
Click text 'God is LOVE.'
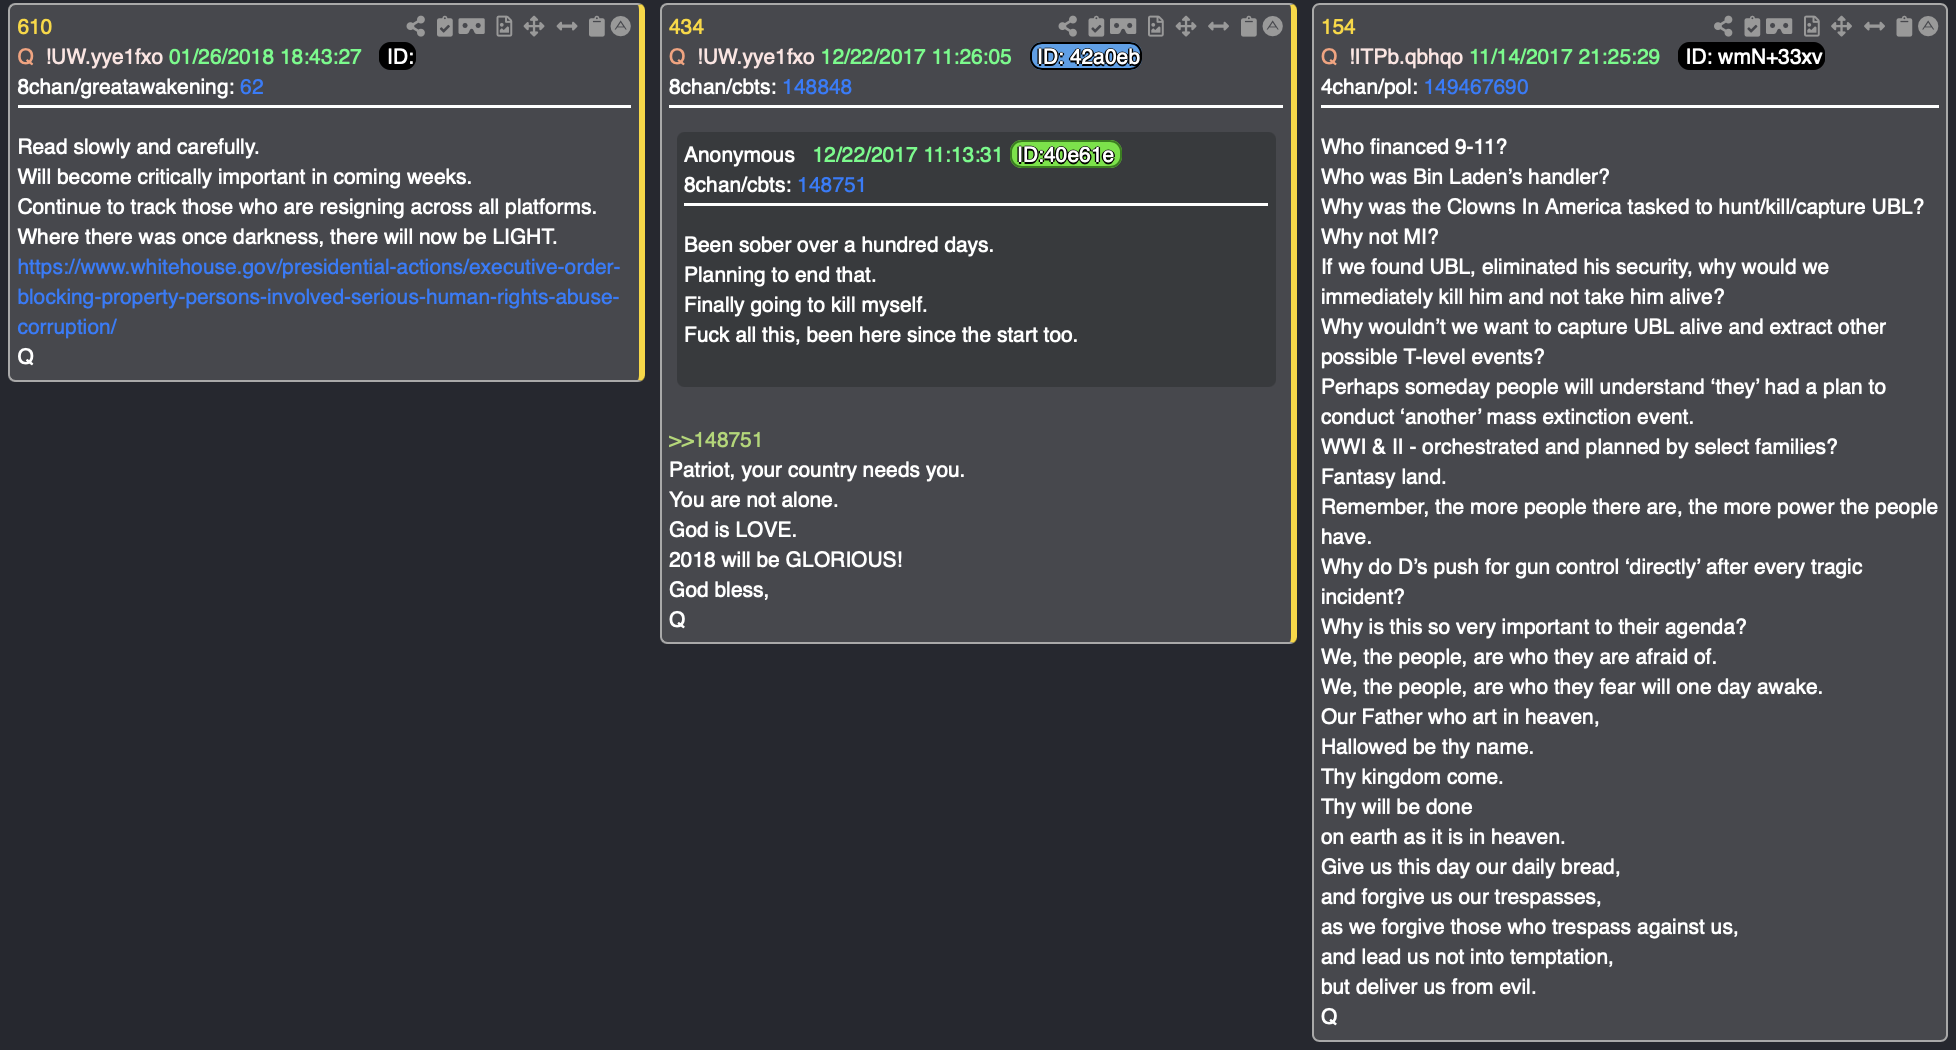[733, 530]
